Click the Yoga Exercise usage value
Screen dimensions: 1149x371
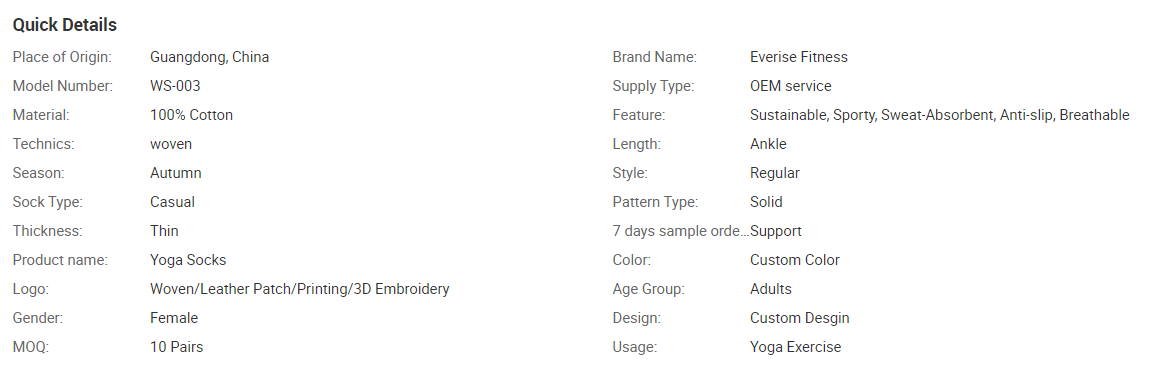coord(796,347)
